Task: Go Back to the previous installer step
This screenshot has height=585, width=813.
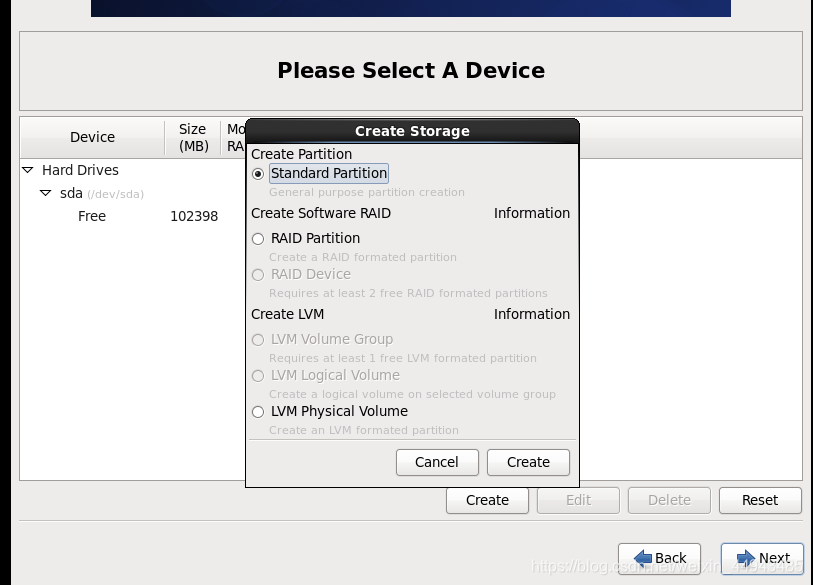Action: (660, 558)
